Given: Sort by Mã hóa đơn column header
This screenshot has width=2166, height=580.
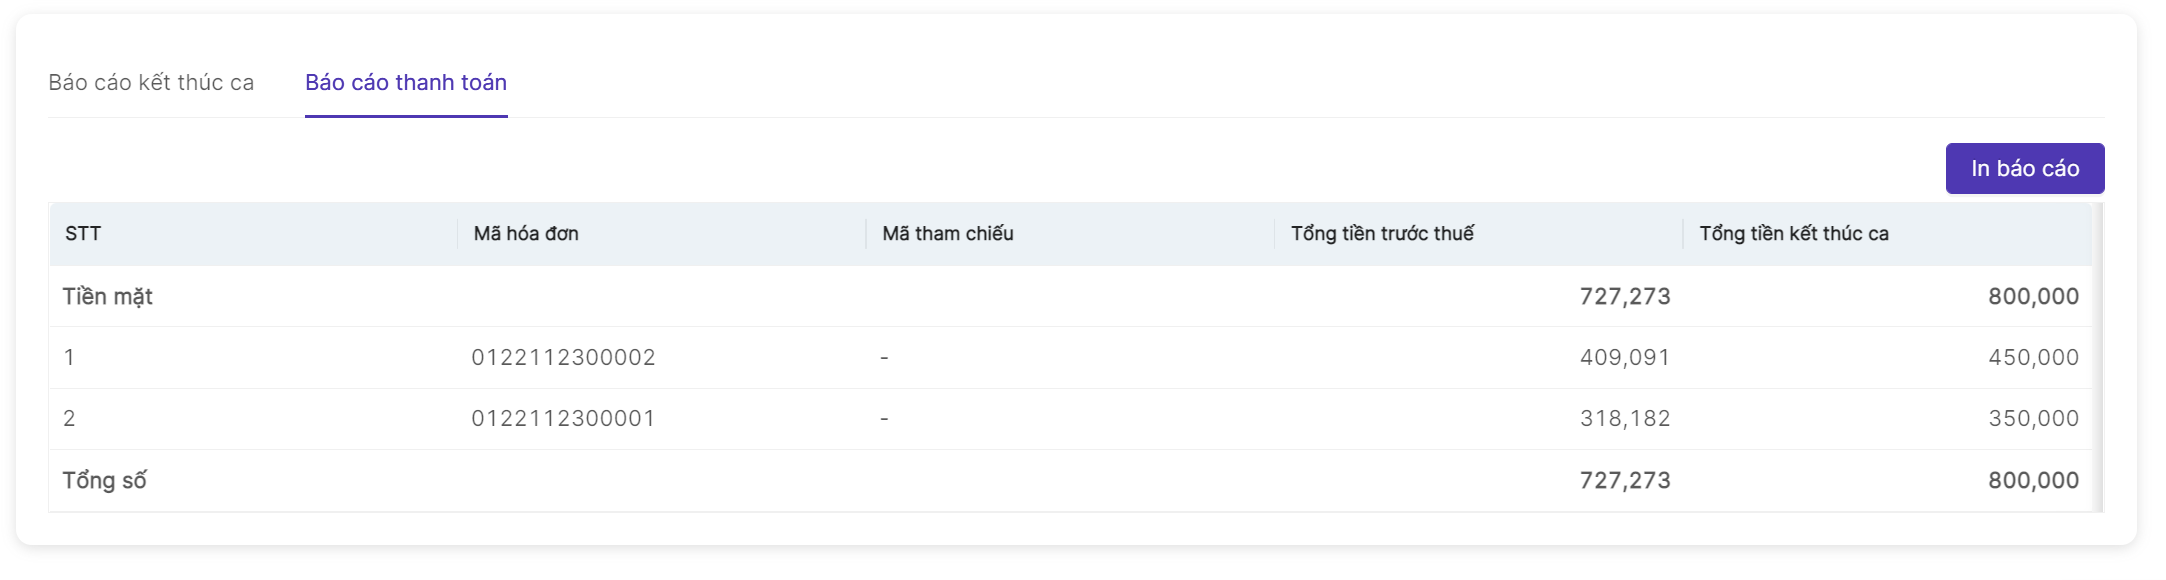Looking at the screenshot, I should click(x=526, y=234).
